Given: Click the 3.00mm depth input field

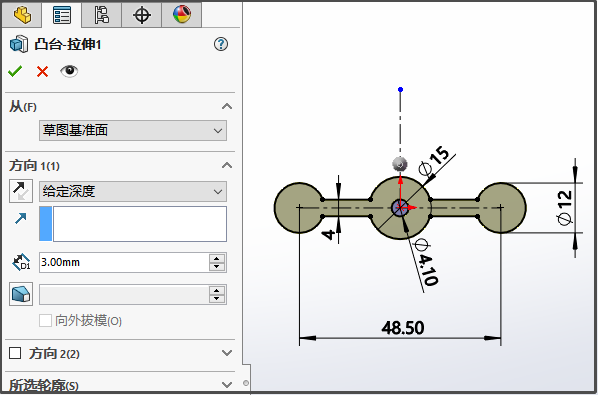Looking at the screenshot, I should click(124, 262).
